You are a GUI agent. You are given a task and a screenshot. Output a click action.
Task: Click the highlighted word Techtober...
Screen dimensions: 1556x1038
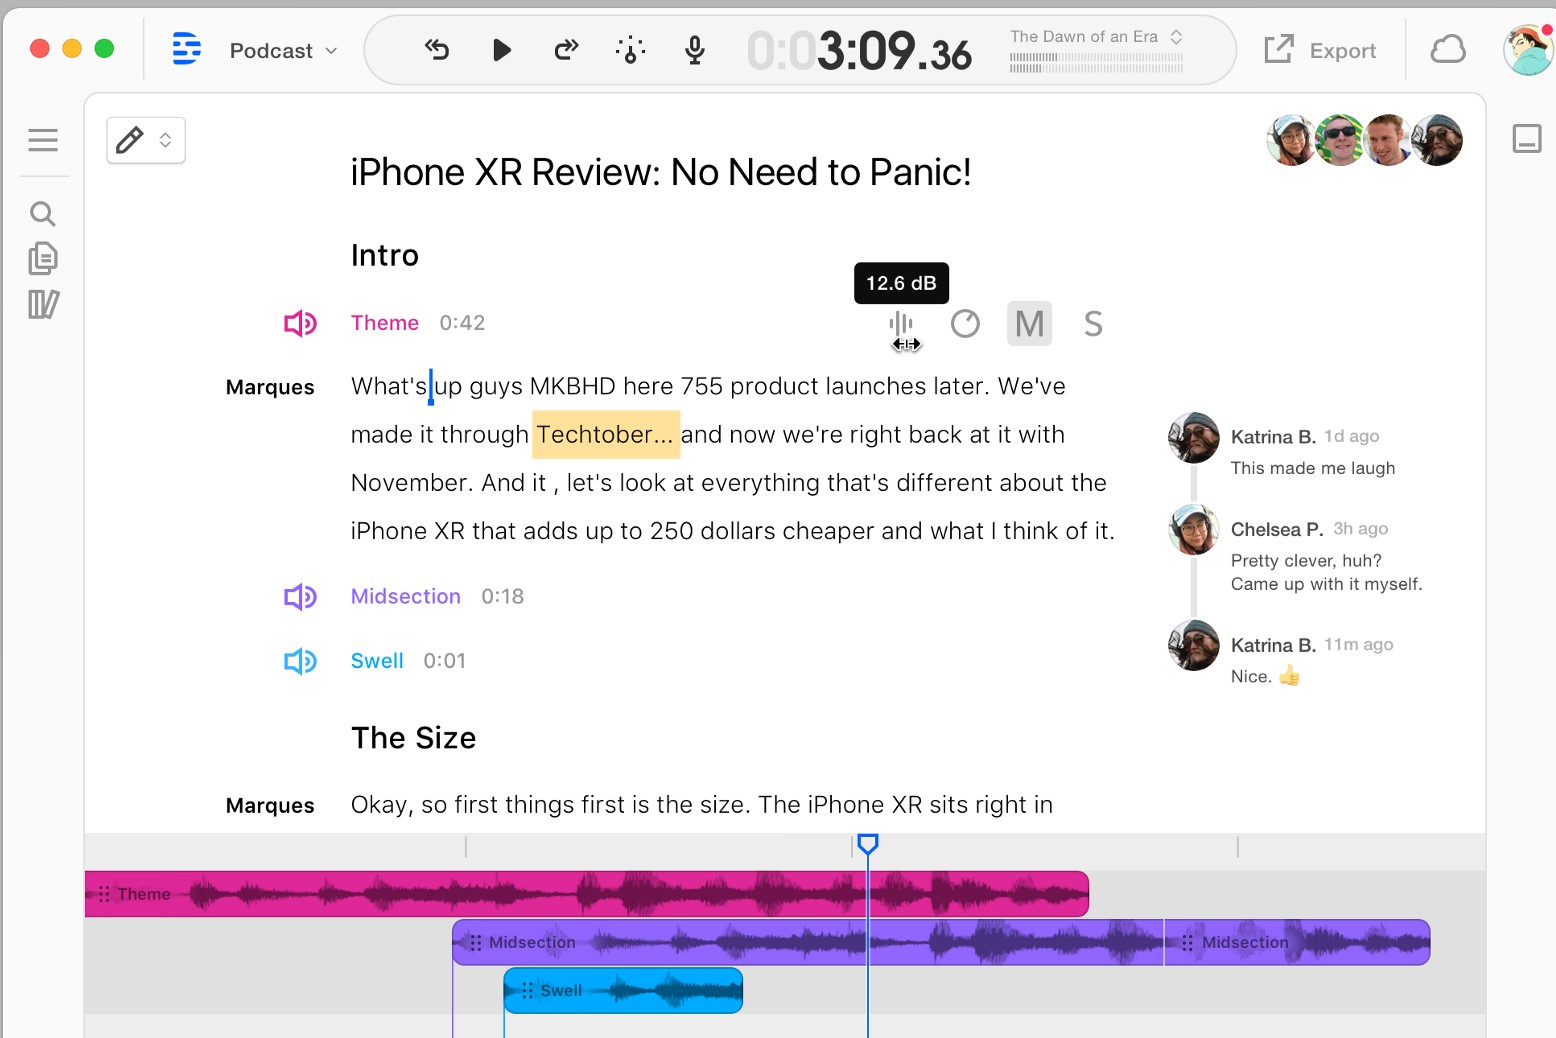(606, 434)
